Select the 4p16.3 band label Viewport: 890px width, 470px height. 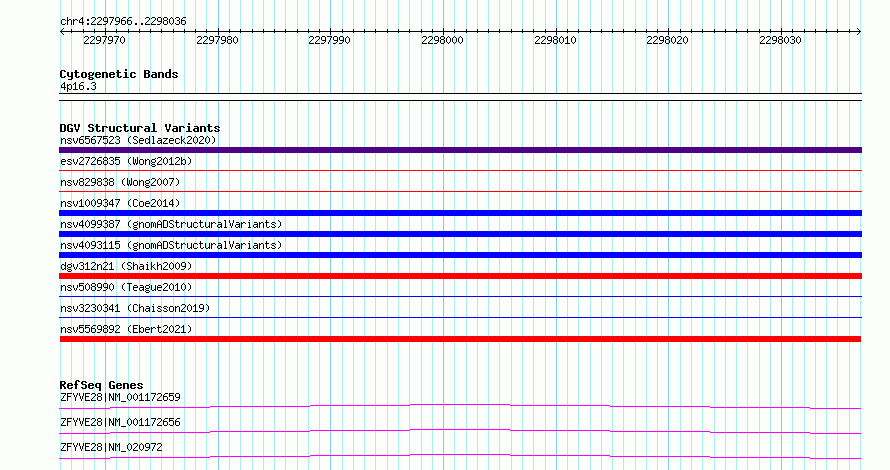click(x=78, y=86)
